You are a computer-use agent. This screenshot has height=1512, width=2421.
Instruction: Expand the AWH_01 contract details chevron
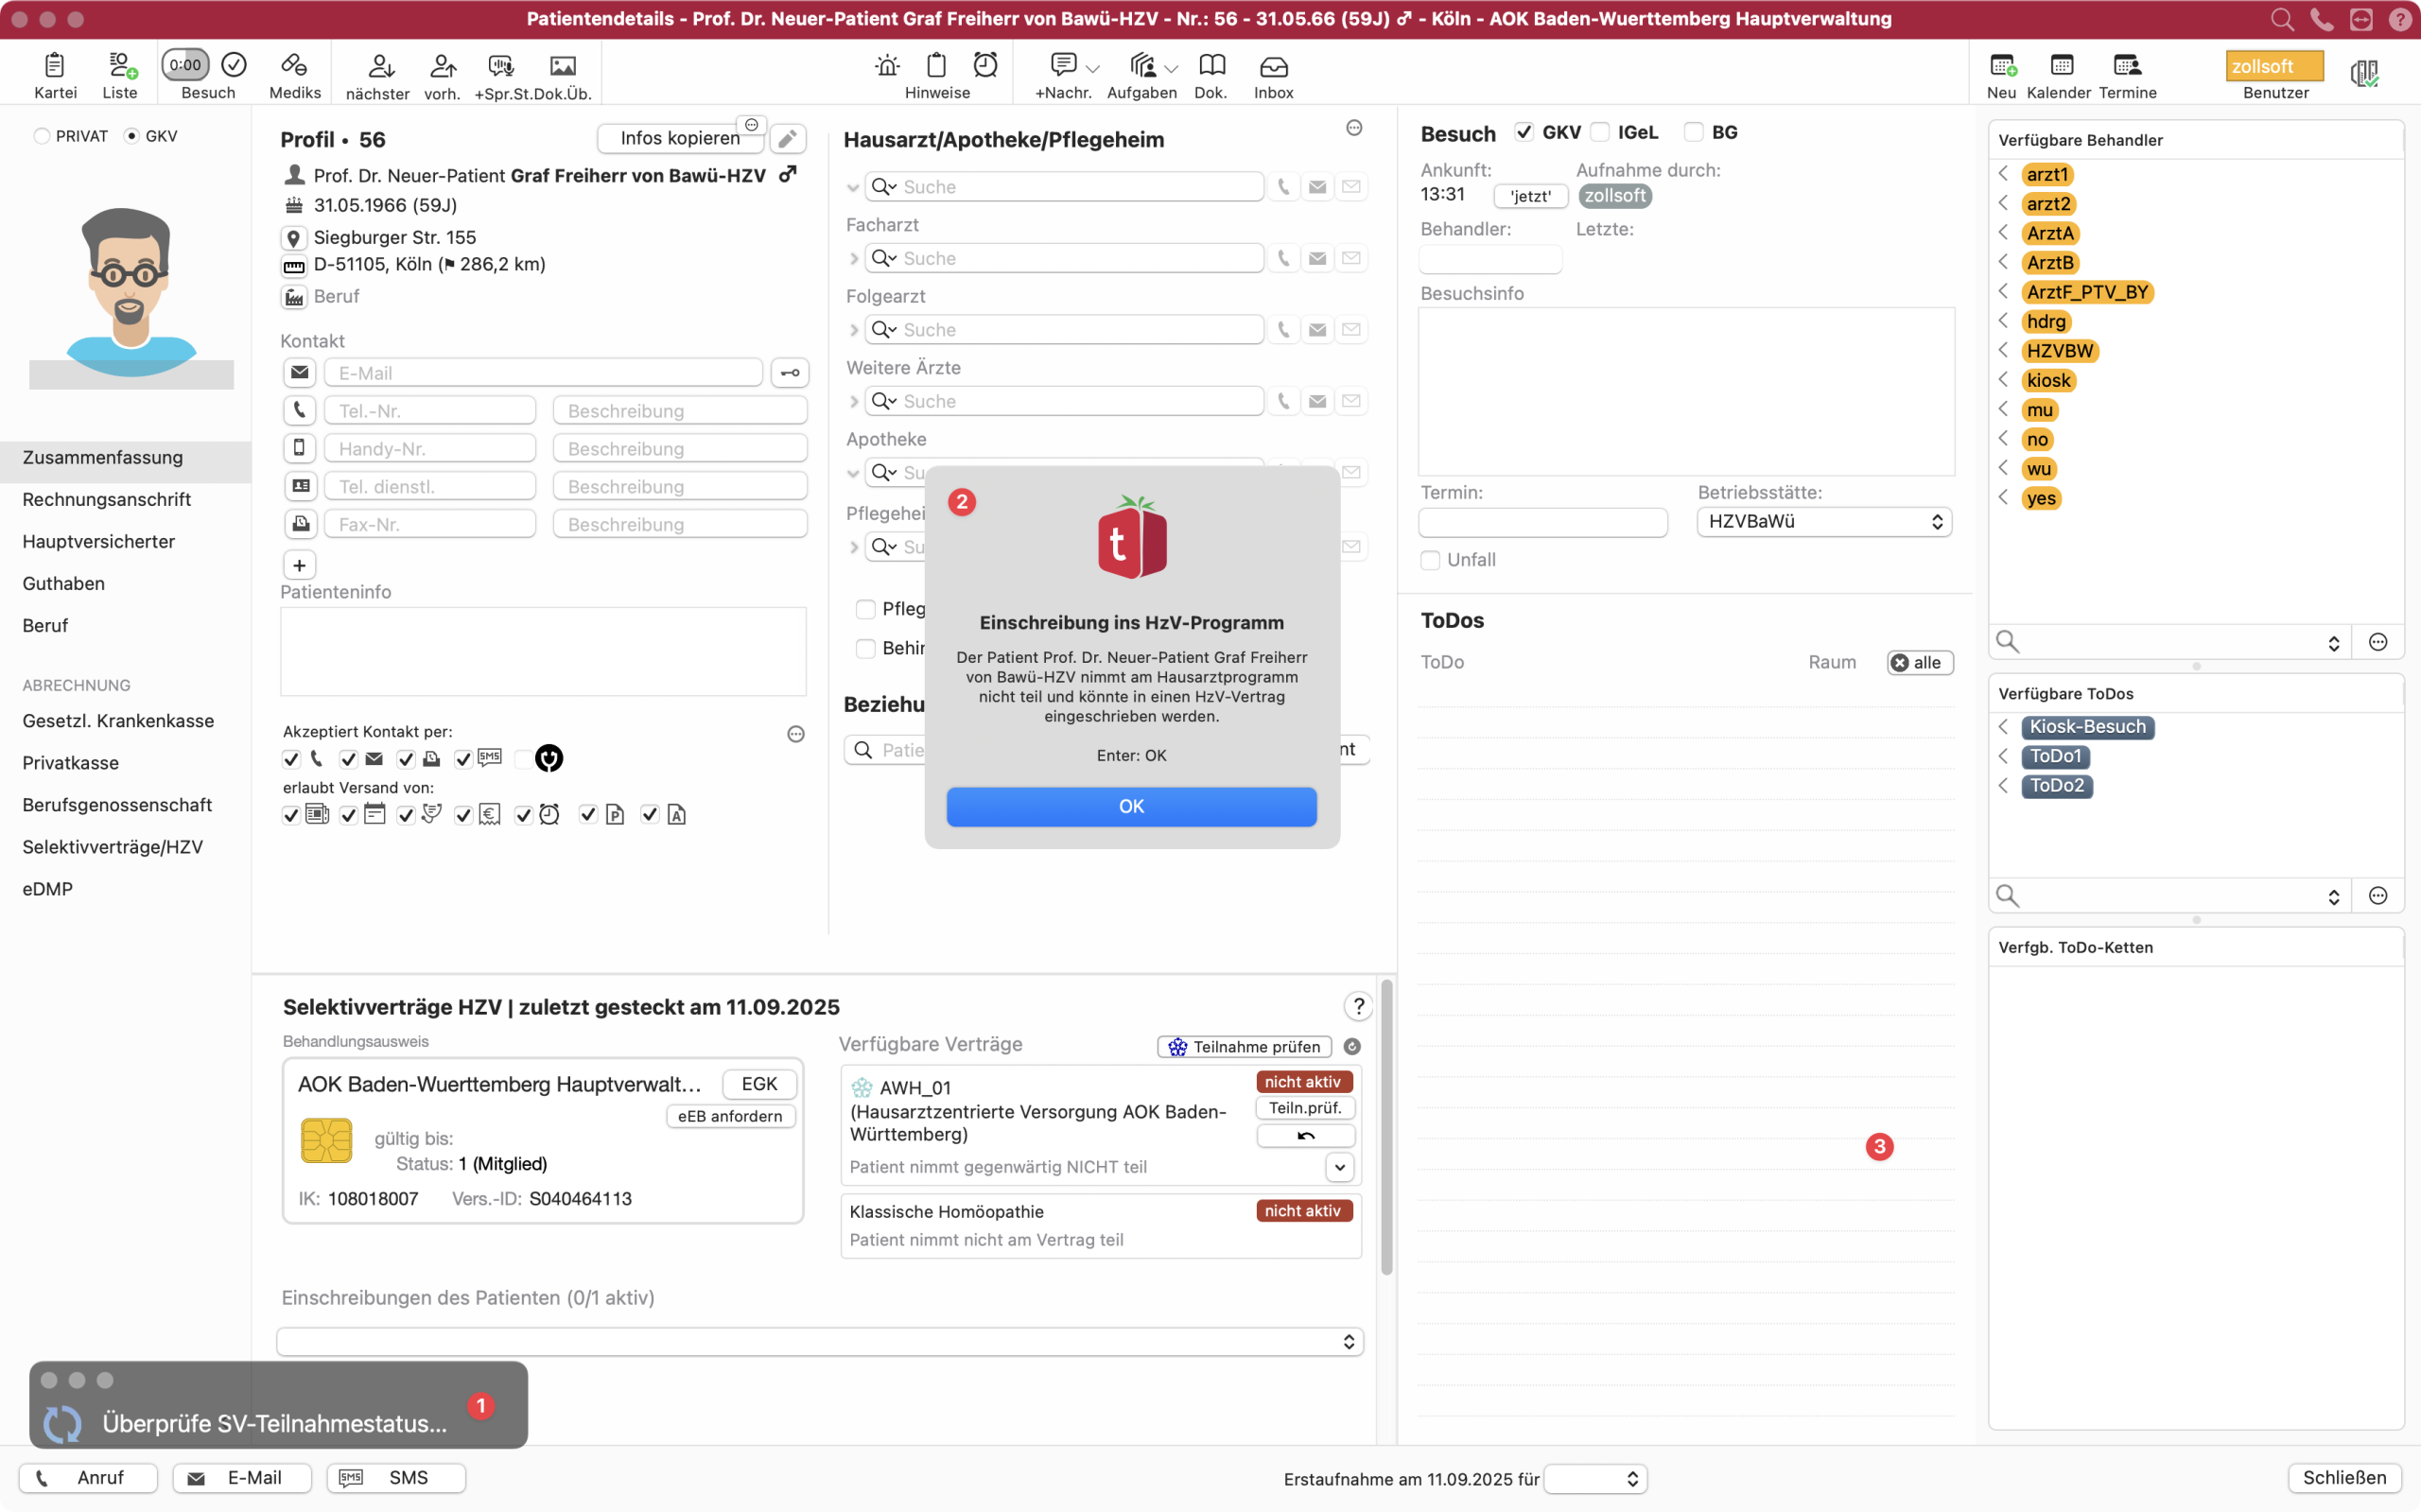pyautogui.click(x=1339, y=1167)
